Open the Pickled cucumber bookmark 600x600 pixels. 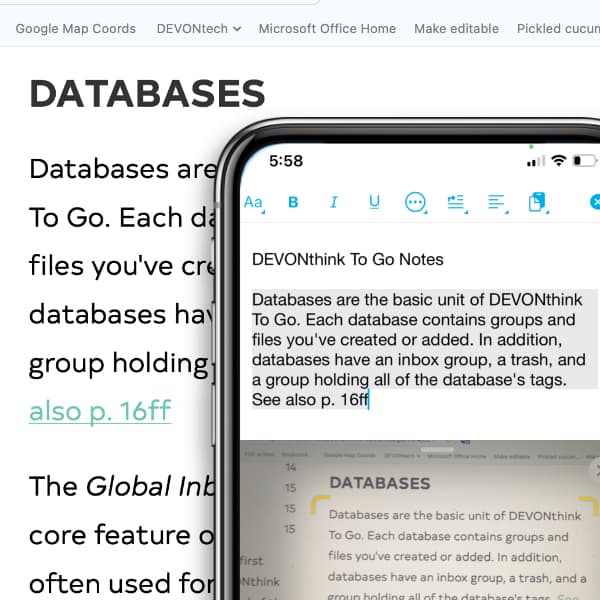(x=558, y=29)
